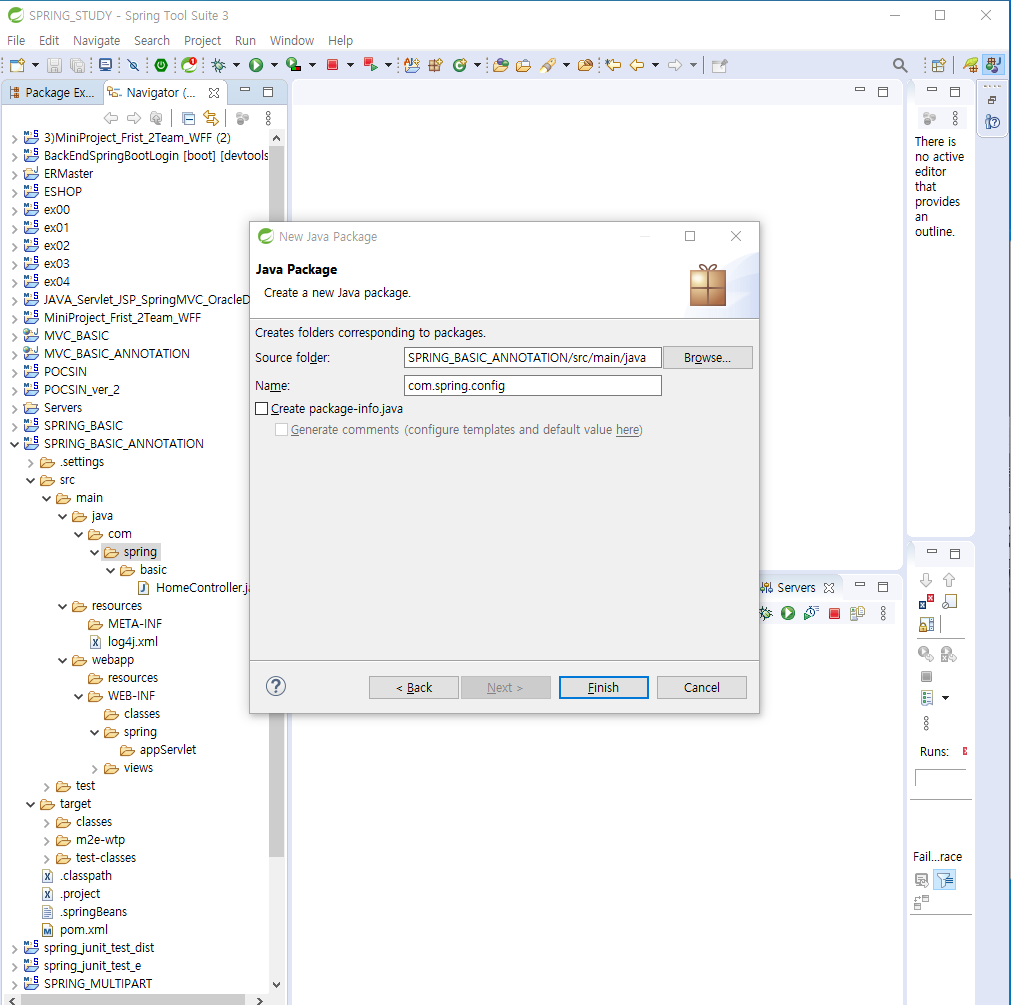Viewport: 1011px width, 1005px height.
Task: Click the Servers view stop server icon
Action: (x=834, y=613)
